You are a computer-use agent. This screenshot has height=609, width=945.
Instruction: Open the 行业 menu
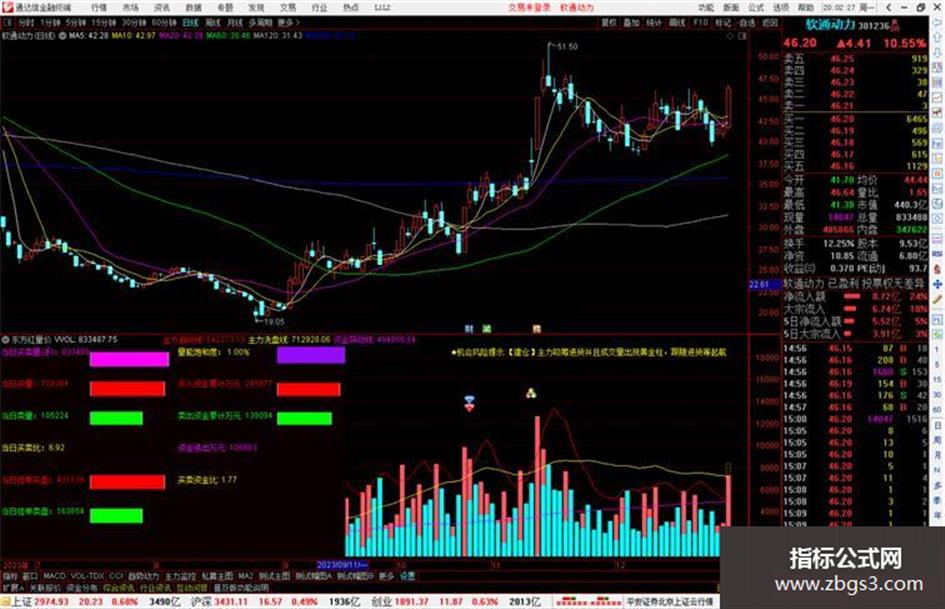click(x=319, y=8)
